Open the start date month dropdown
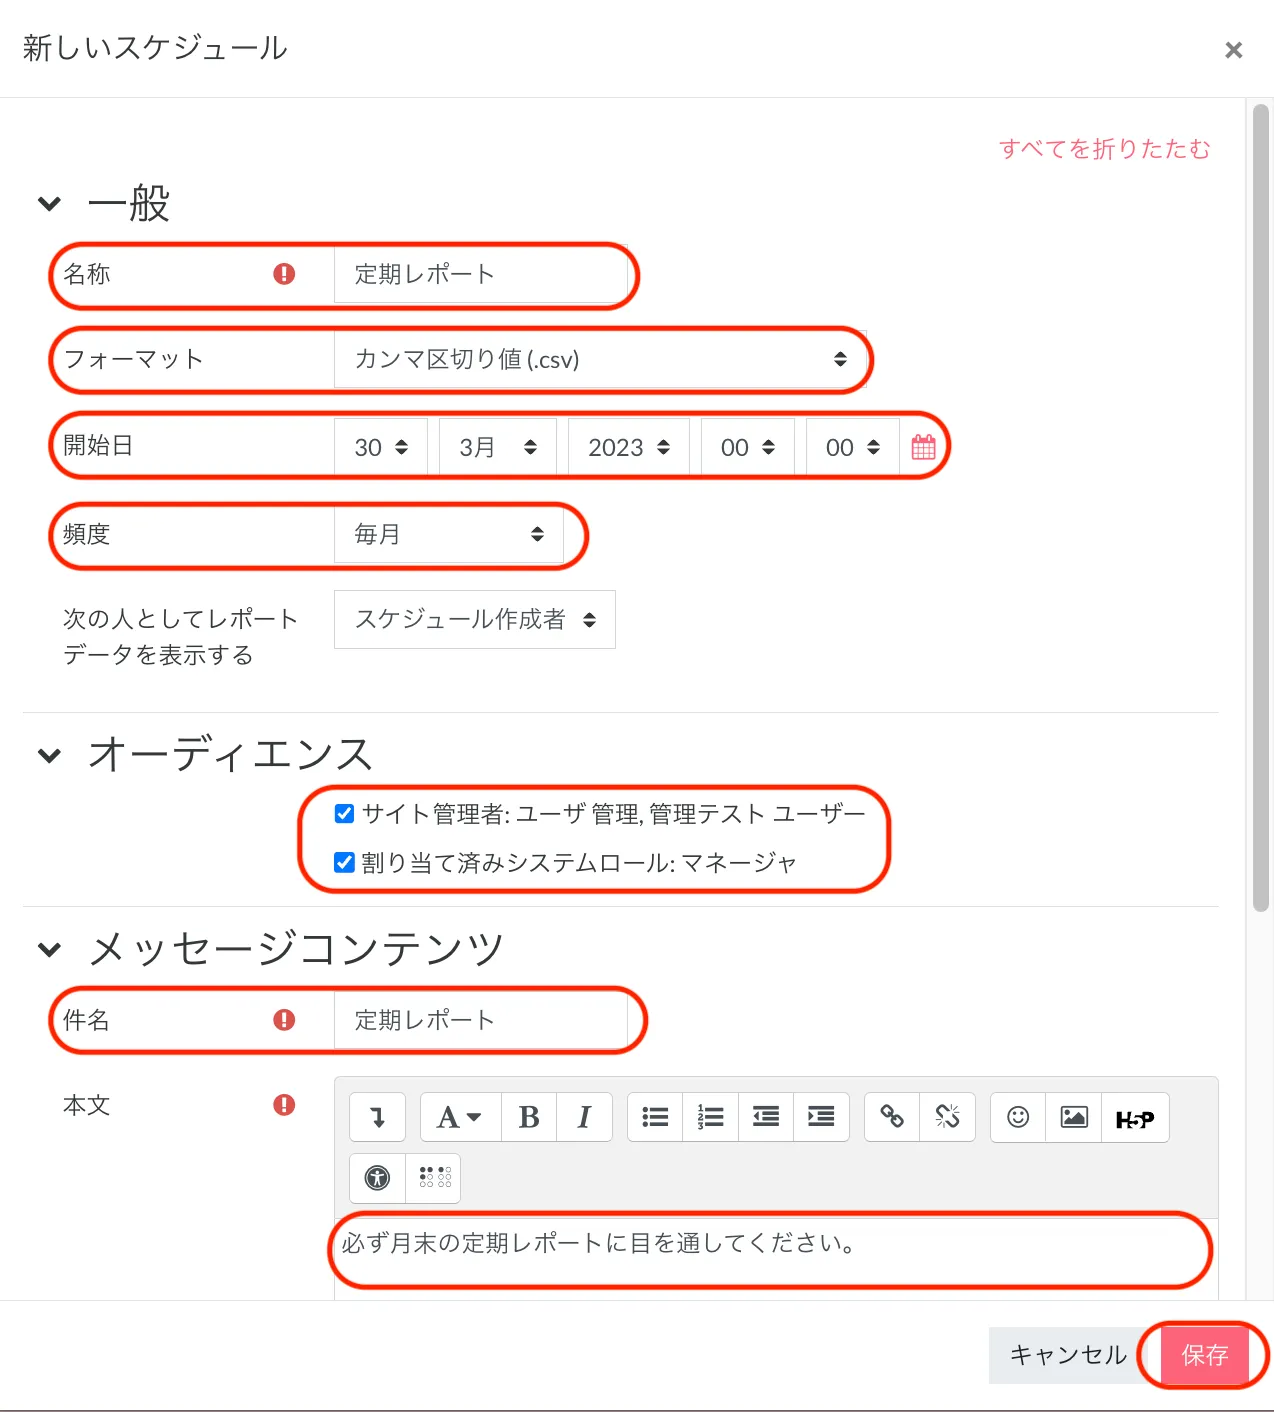The height and width of the screenshot is (1412, 1274). click(497, 447)
